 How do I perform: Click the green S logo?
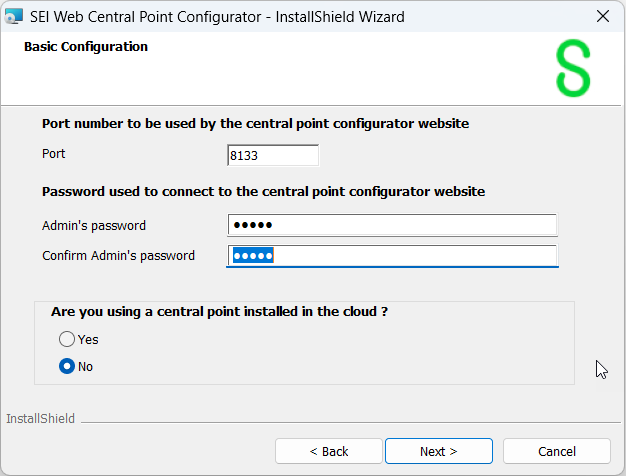pyautogui.click(x=573, y=70)
